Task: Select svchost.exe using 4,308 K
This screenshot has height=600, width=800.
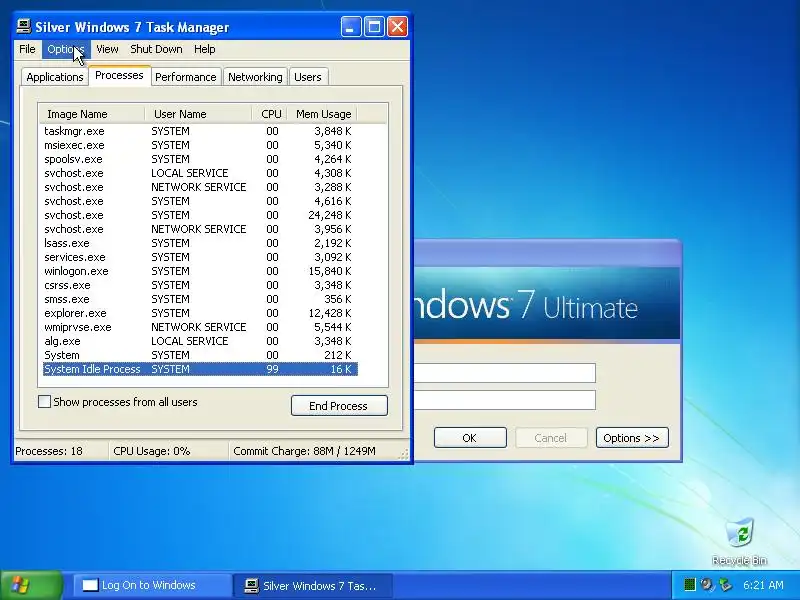Action: tap(200, 173)
